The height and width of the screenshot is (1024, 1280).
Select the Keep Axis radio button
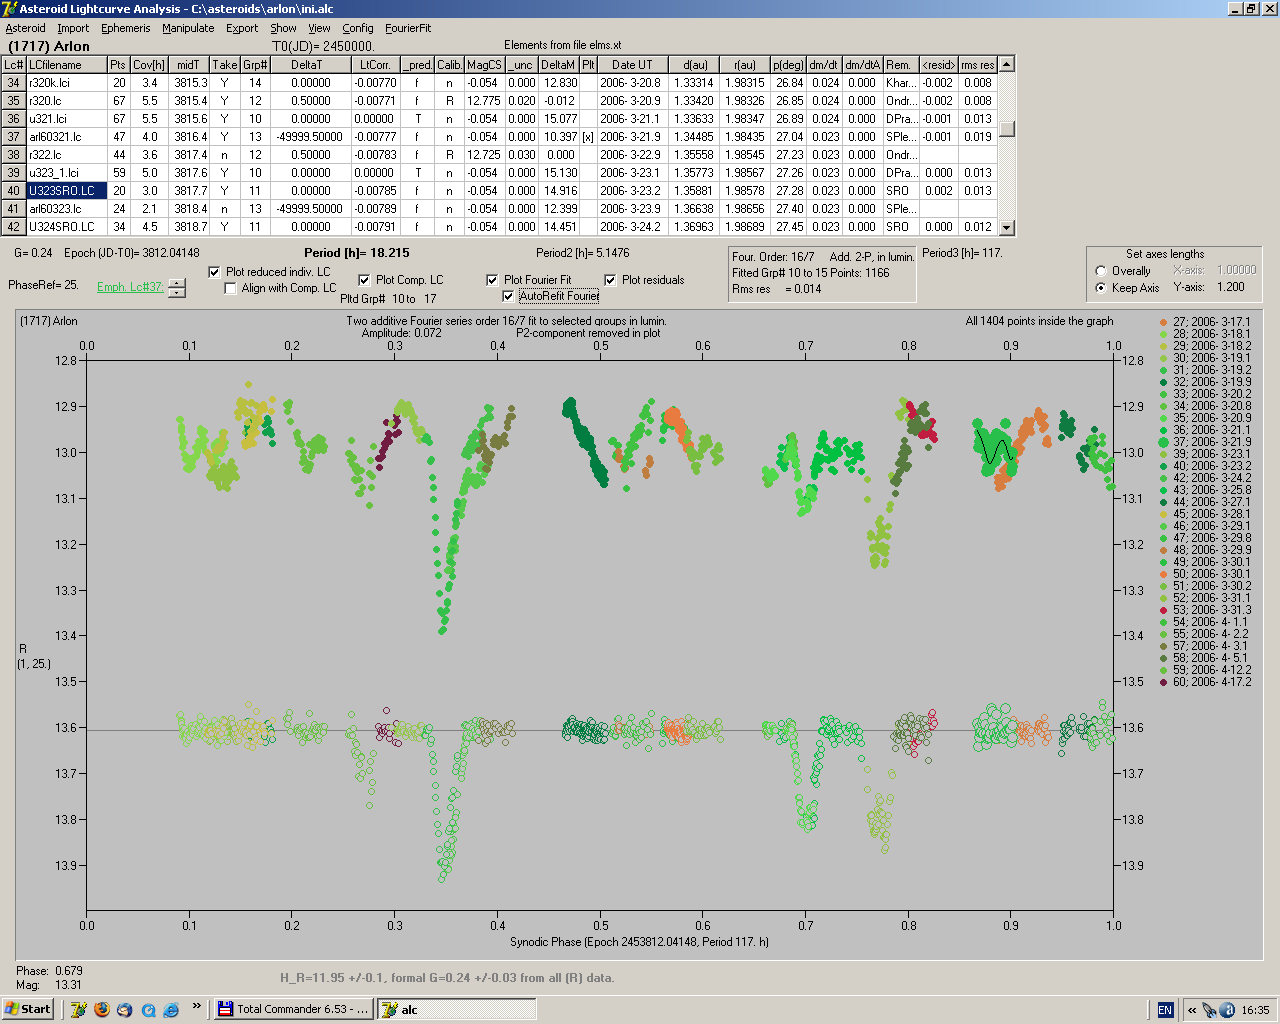[1101, 288]
